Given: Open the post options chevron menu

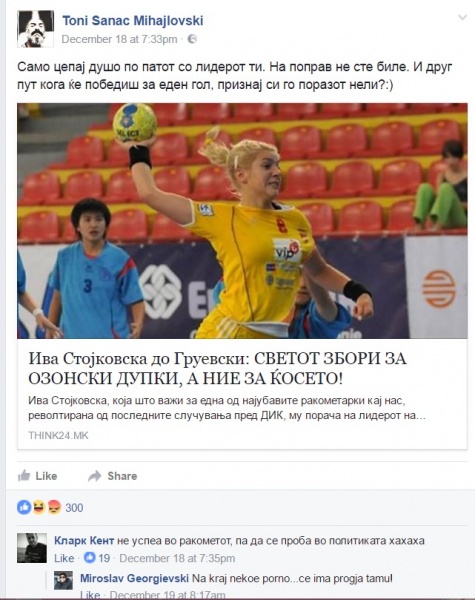Looking at the screenshot, I should 462,18.
